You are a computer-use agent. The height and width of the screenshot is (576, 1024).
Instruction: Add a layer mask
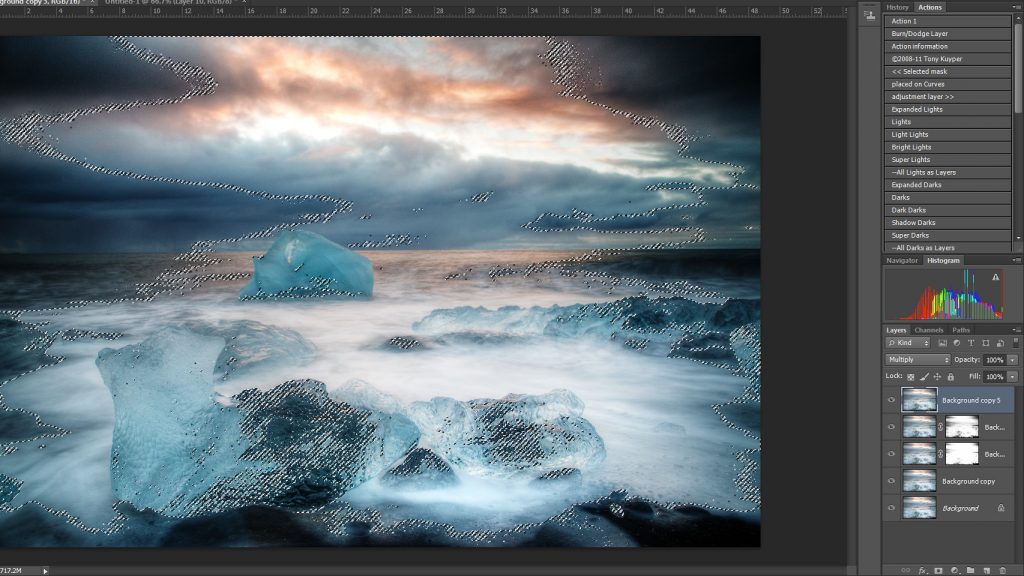click(x=938, y=570)
